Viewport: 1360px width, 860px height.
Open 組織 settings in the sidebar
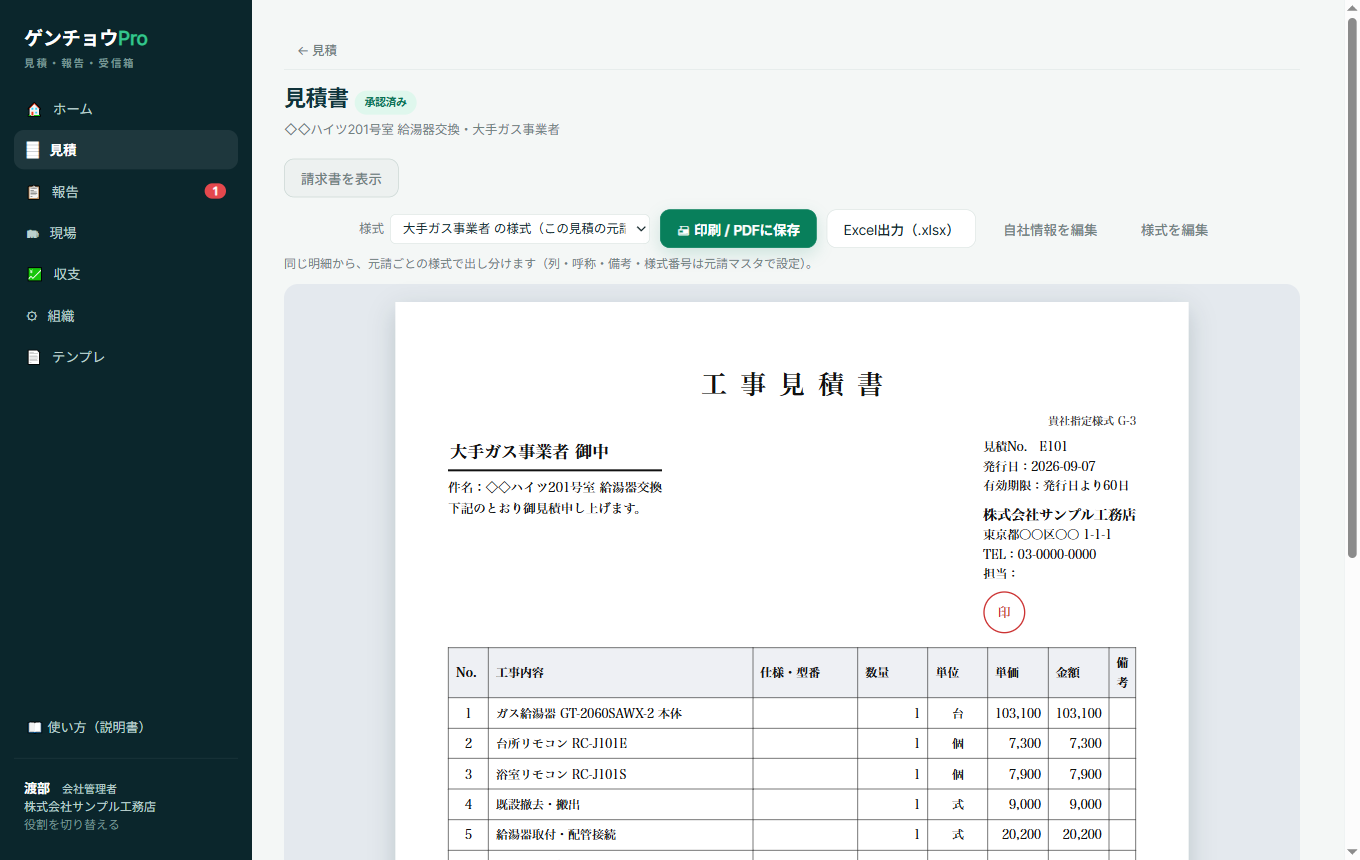click(126, 316)
